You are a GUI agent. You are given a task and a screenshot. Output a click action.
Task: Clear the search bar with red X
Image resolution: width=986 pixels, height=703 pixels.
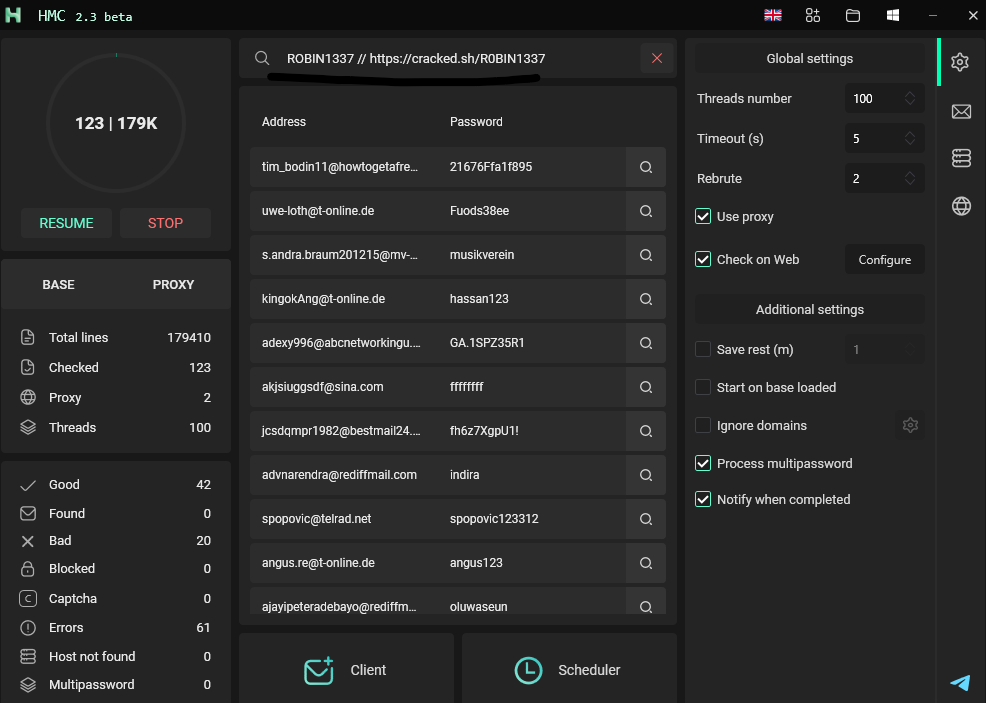[x=657, y=59]
